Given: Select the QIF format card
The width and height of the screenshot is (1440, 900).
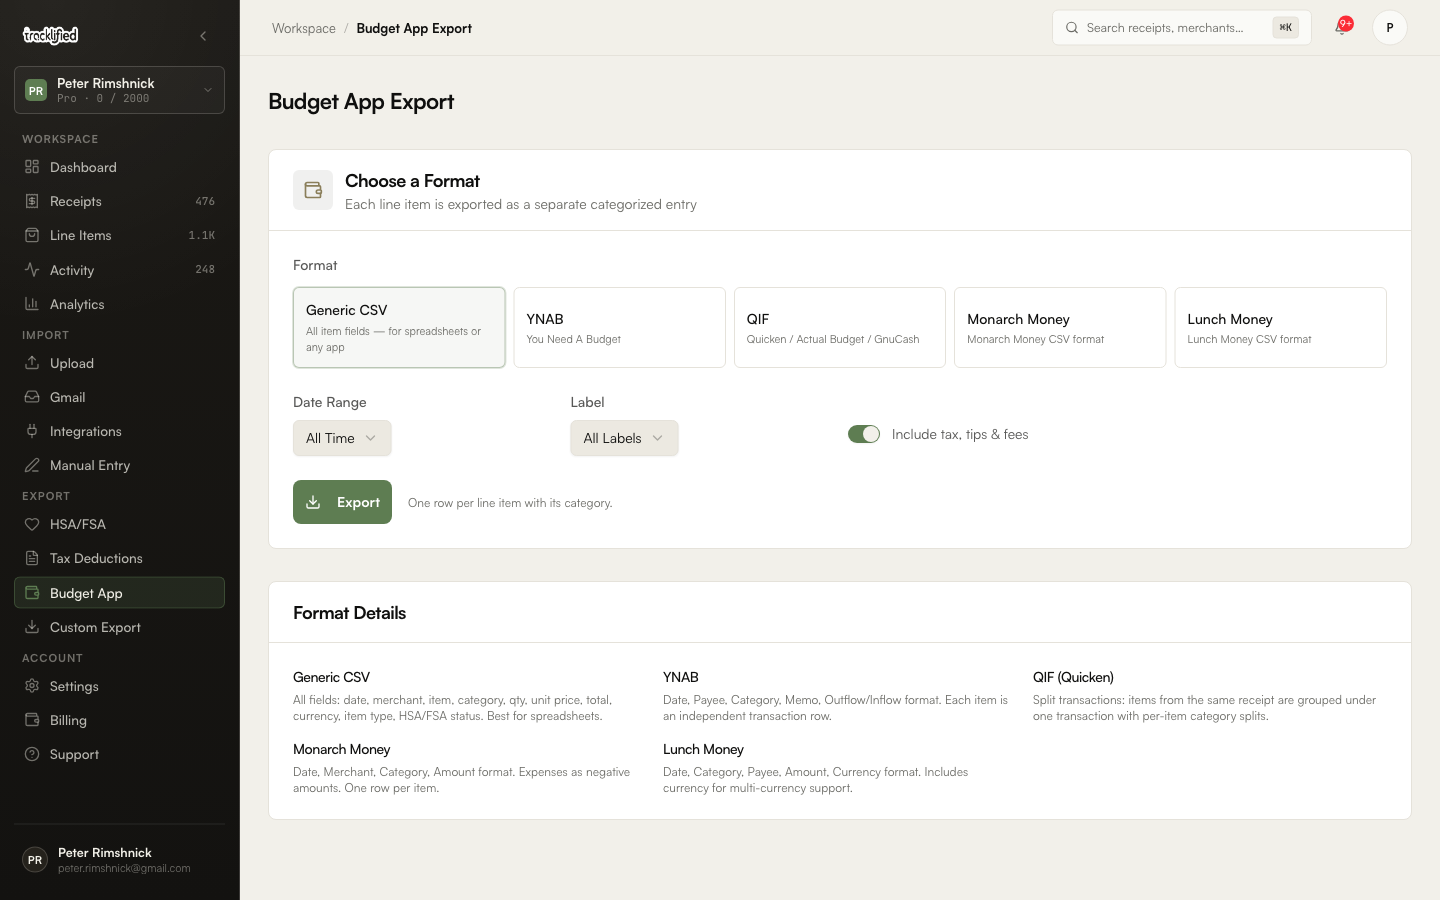Looking at the screenshot, I should [x=840, y=328].
